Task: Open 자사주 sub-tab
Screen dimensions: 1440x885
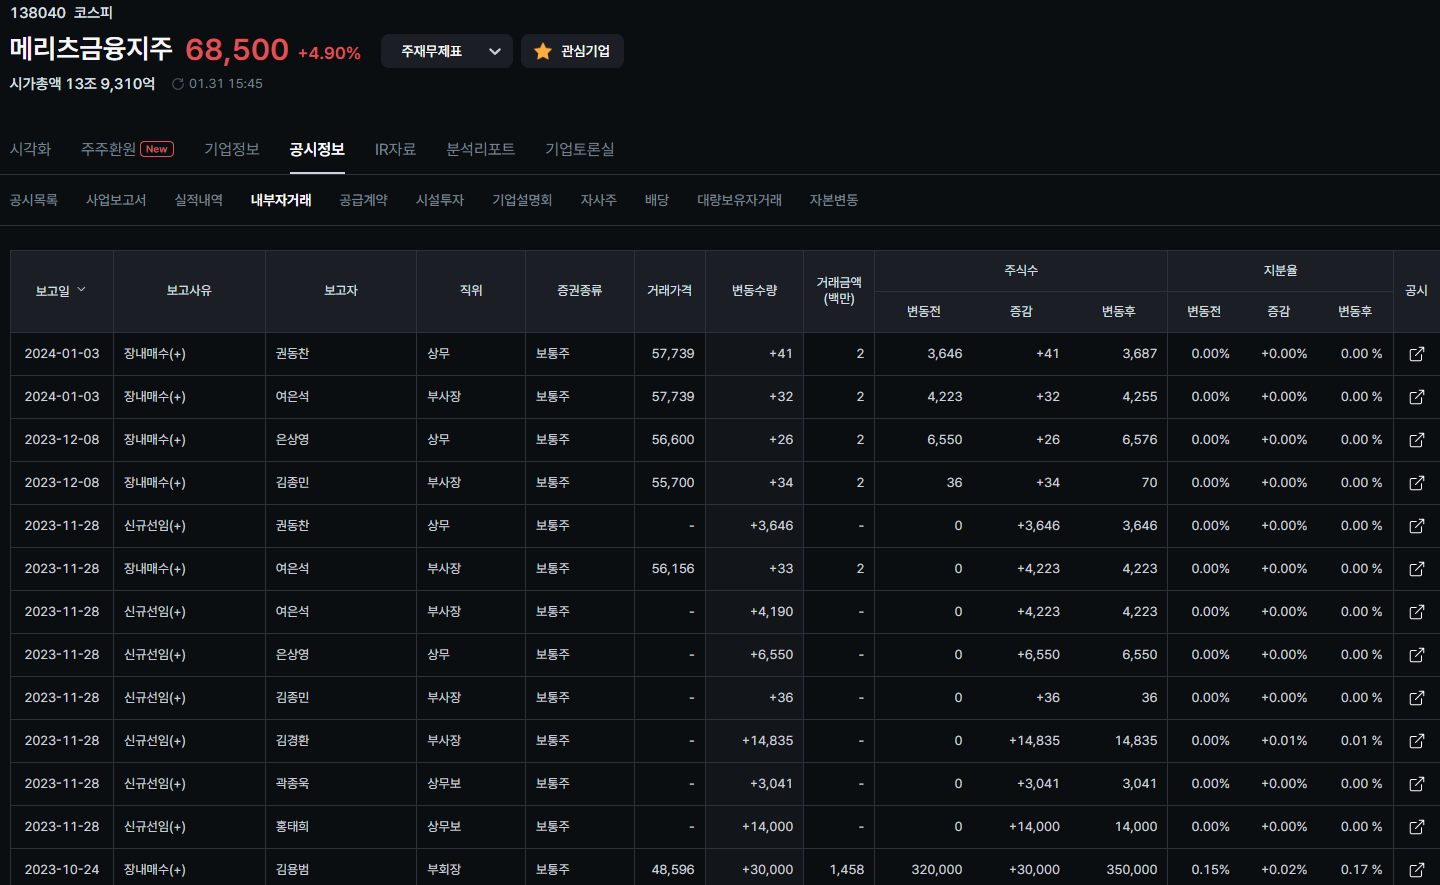Action: pos(598,200)
